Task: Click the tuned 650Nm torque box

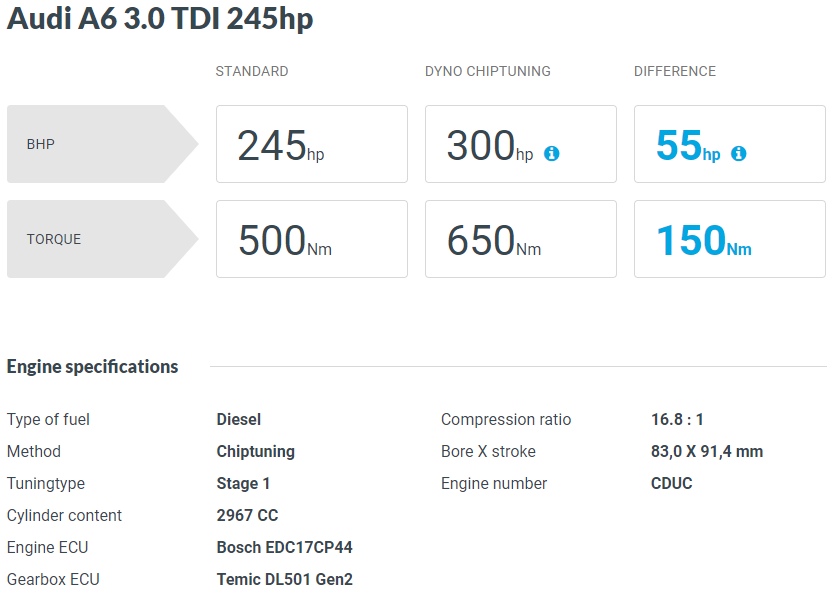Action: click(x=521, y=239)
